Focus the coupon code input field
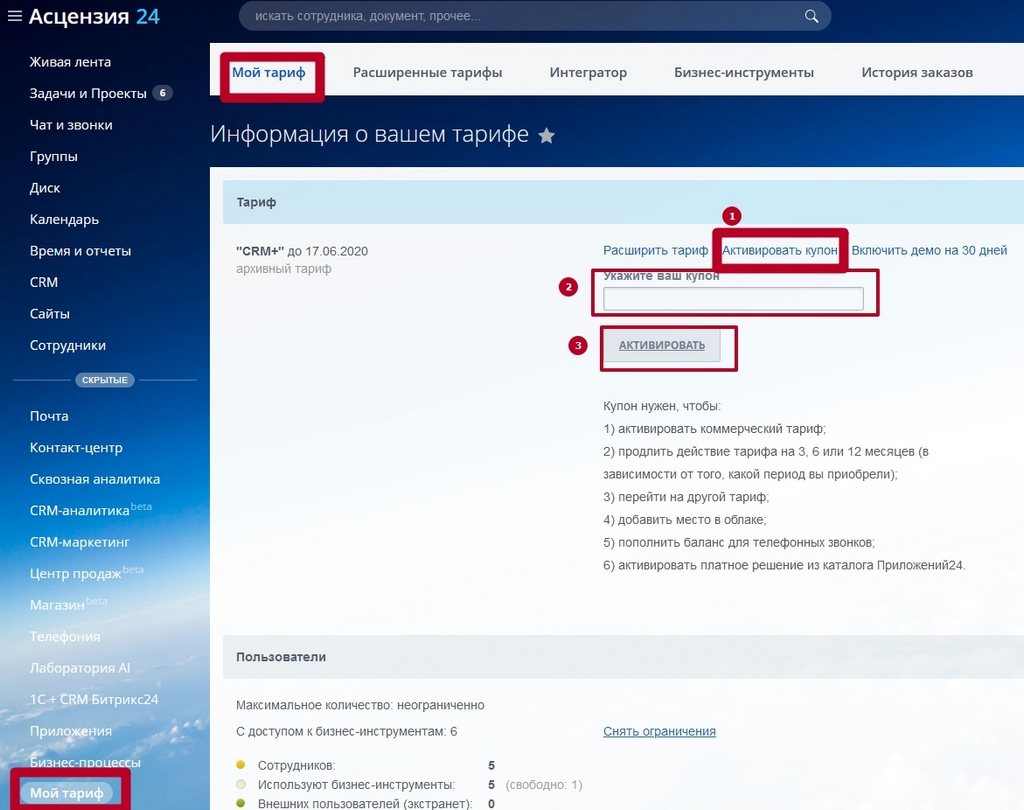The width and height of the screenshot is (1024, 810). (733, 299)
